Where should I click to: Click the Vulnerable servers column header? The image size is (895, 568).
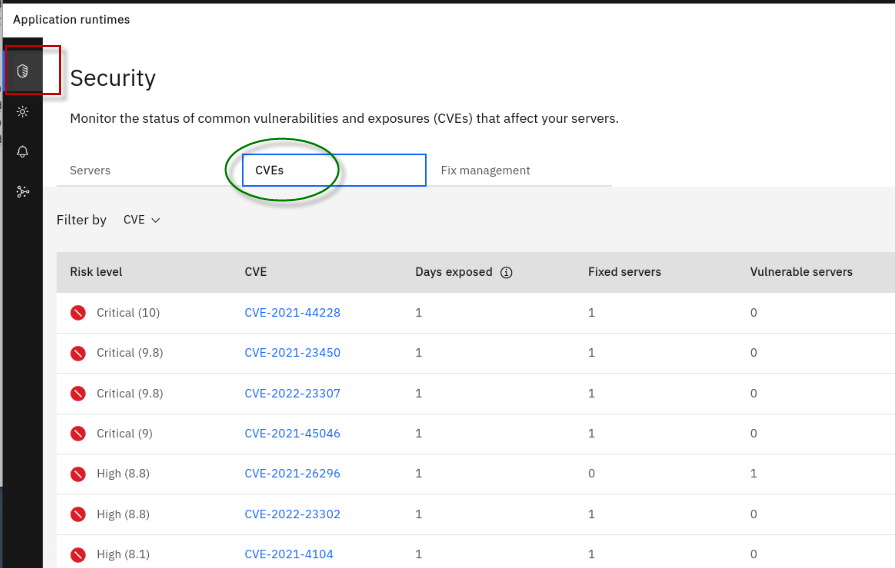[801, 272]
